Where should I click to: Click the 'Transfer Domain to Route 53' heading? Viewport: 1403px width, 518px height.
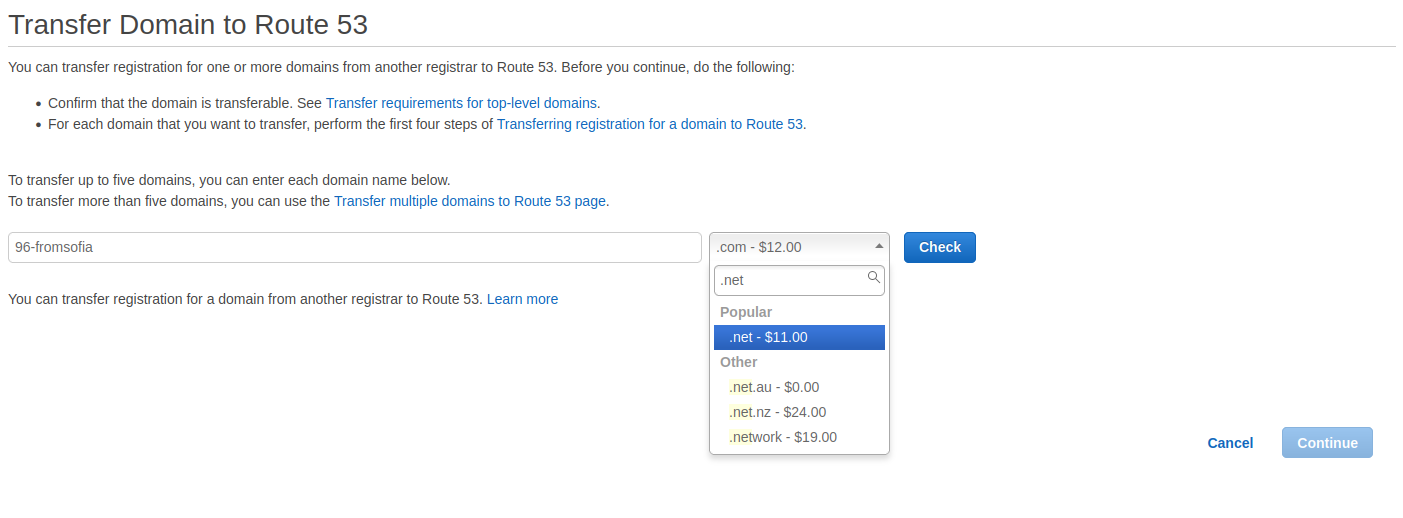click(188, 25)
